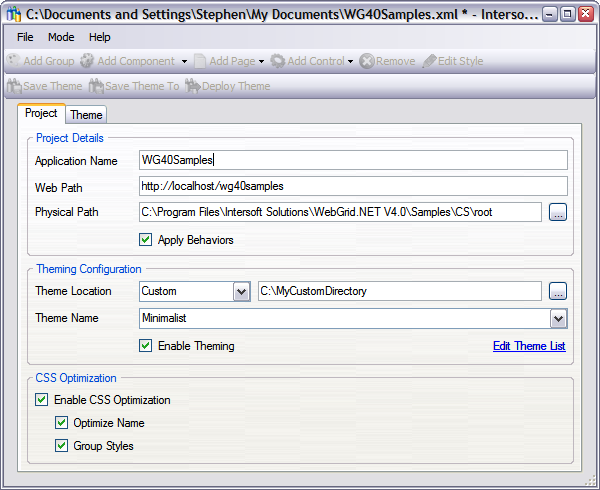
Task: Click the Edit Style pencil icon
Action: click(430, 61)
